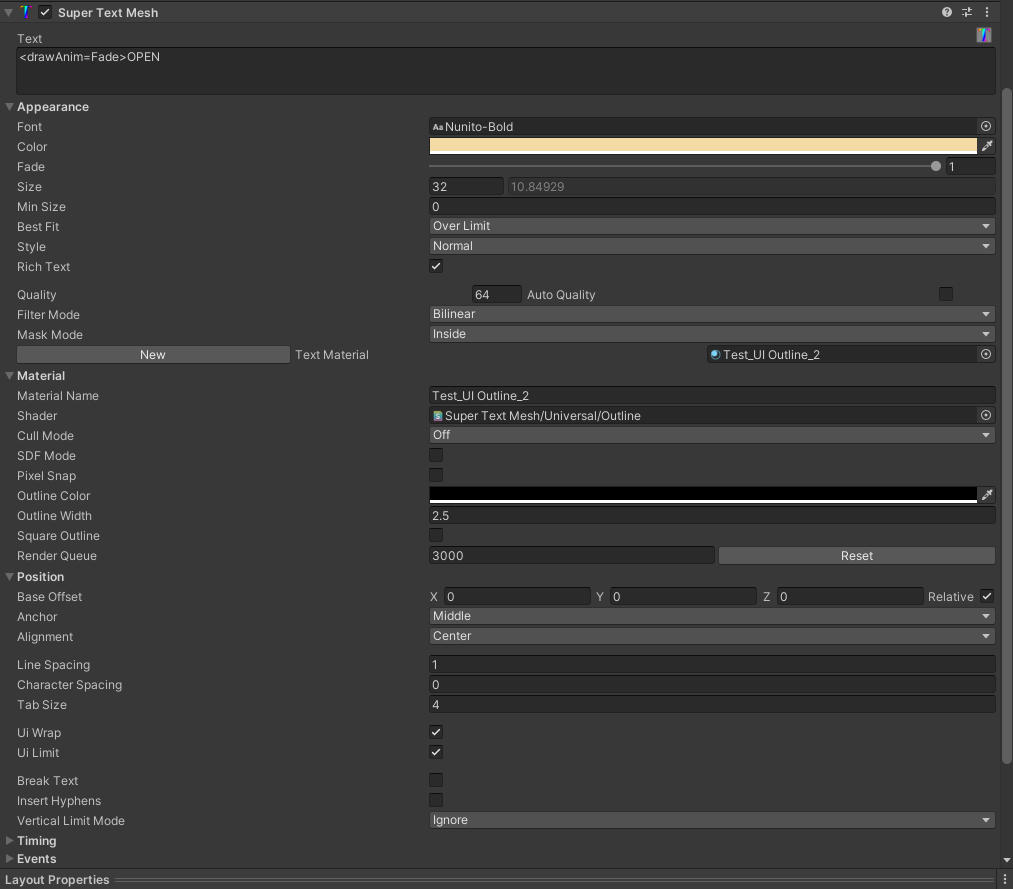Screen dimensions: 1013x889
Task: Open Super Text Mesh component help icon
Action: tap(946, 12)
